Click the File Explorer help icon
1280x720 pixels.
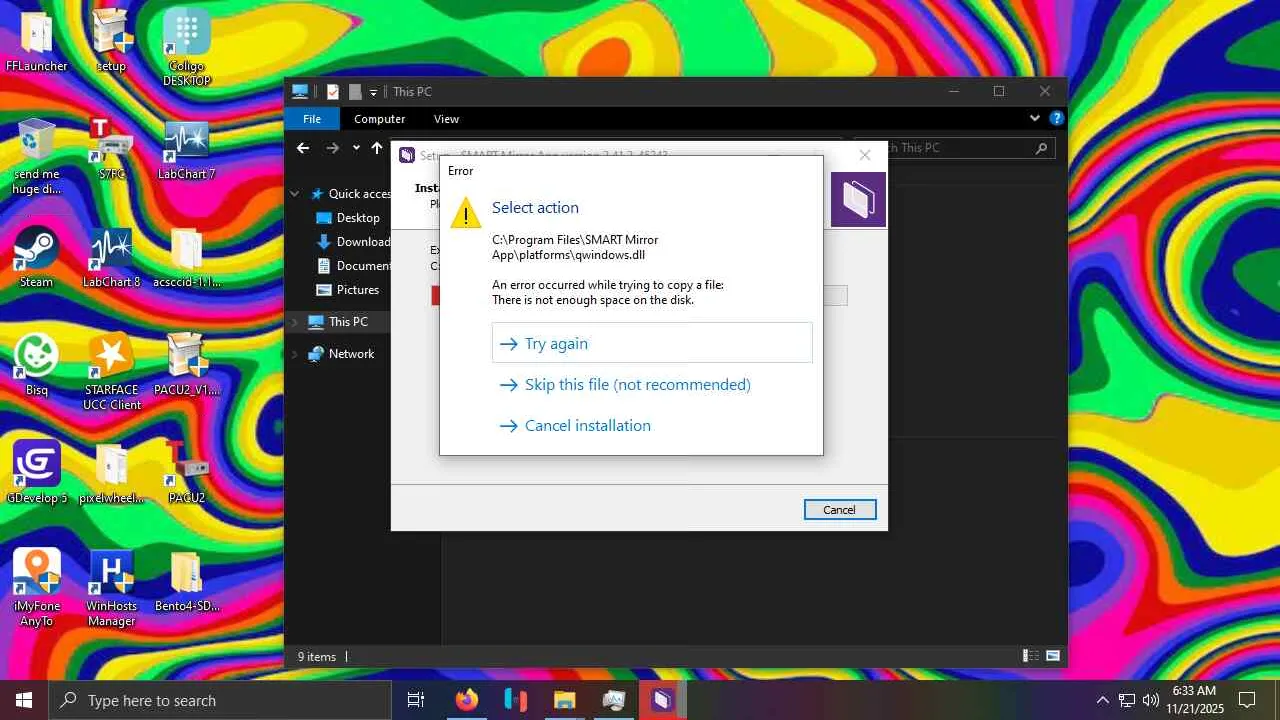(x=1056, y=118)
